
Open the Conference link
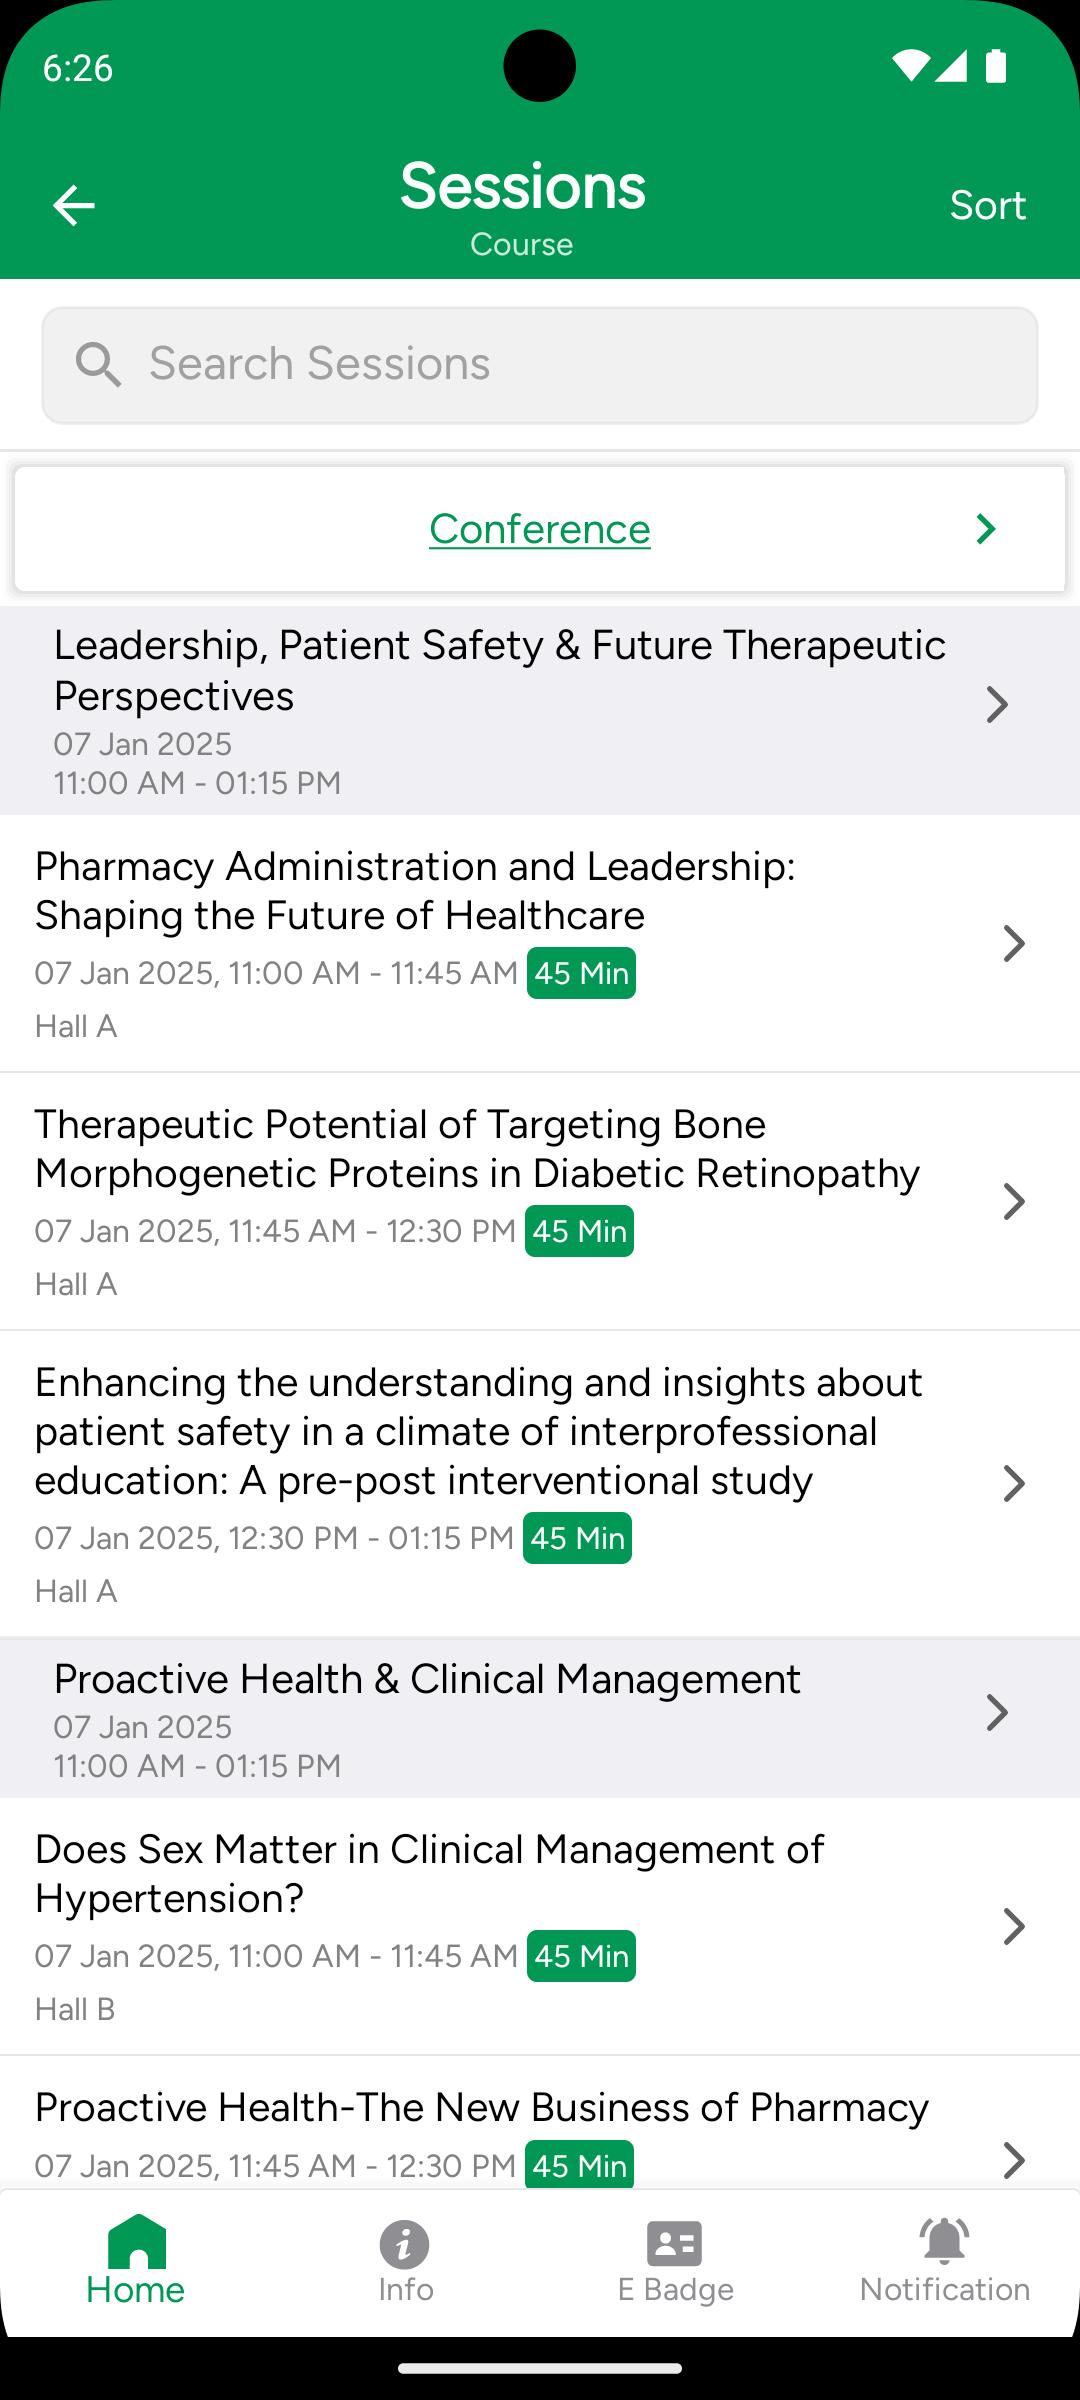540,529
